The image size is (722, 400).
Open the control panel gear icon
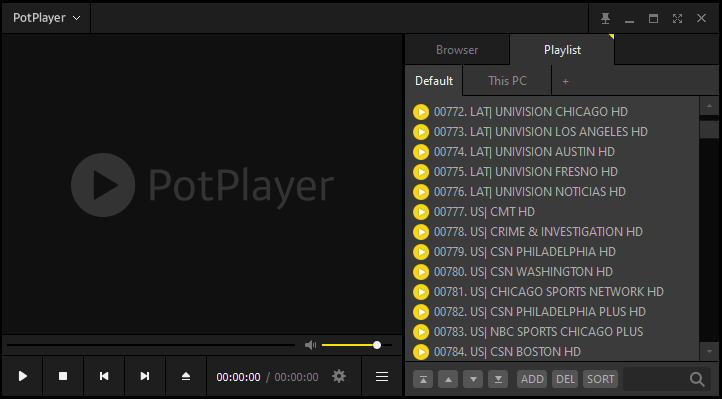point(339,377)
